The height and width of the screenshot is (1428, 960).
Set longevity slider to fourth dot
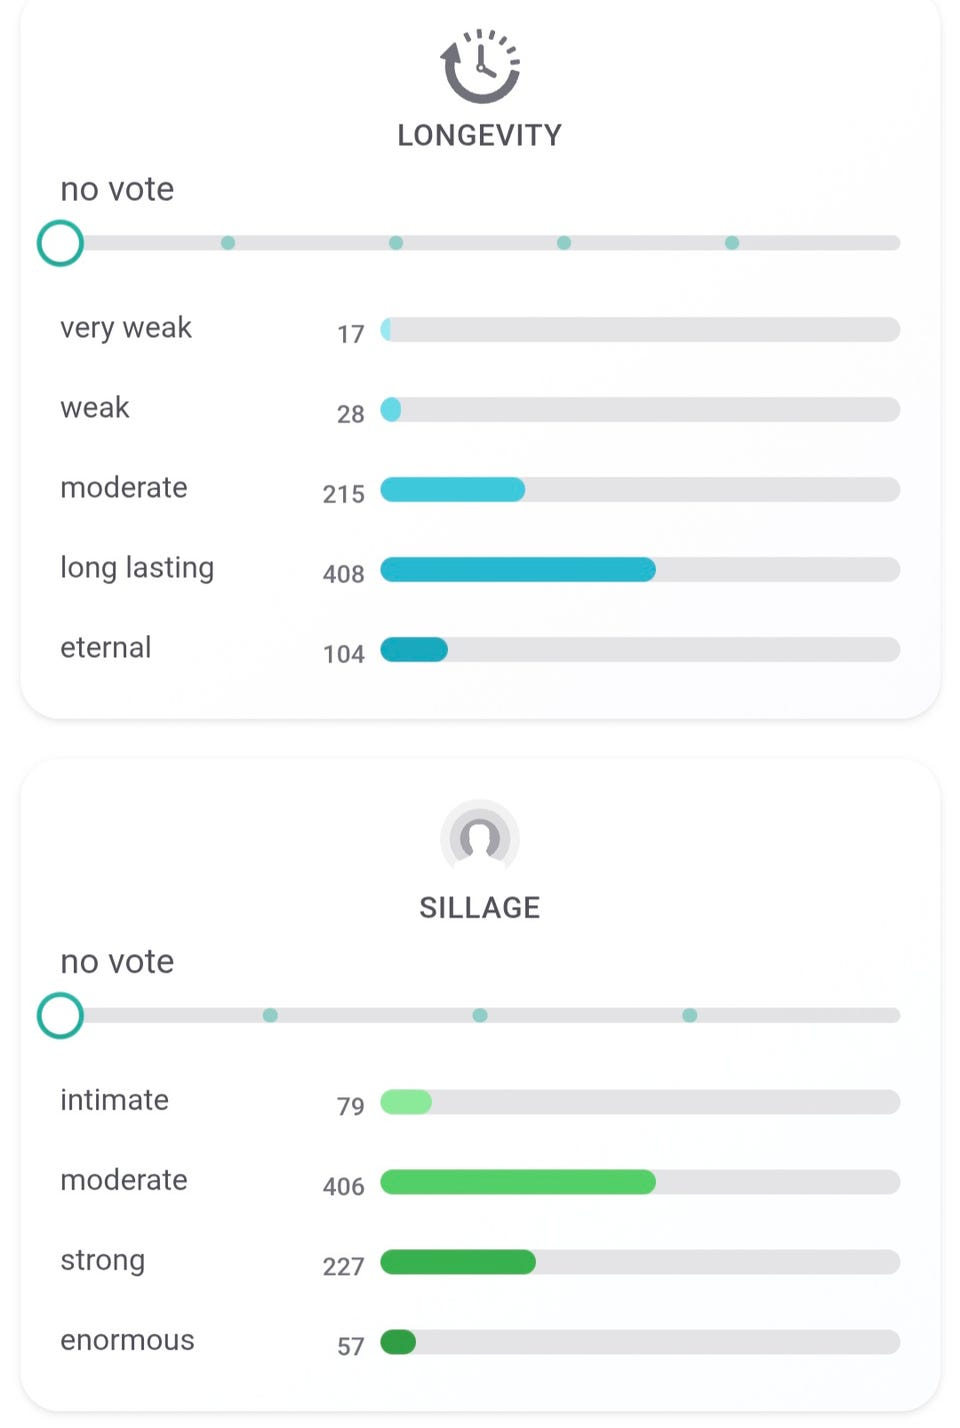pyautogui.click(x=564, y=243)
